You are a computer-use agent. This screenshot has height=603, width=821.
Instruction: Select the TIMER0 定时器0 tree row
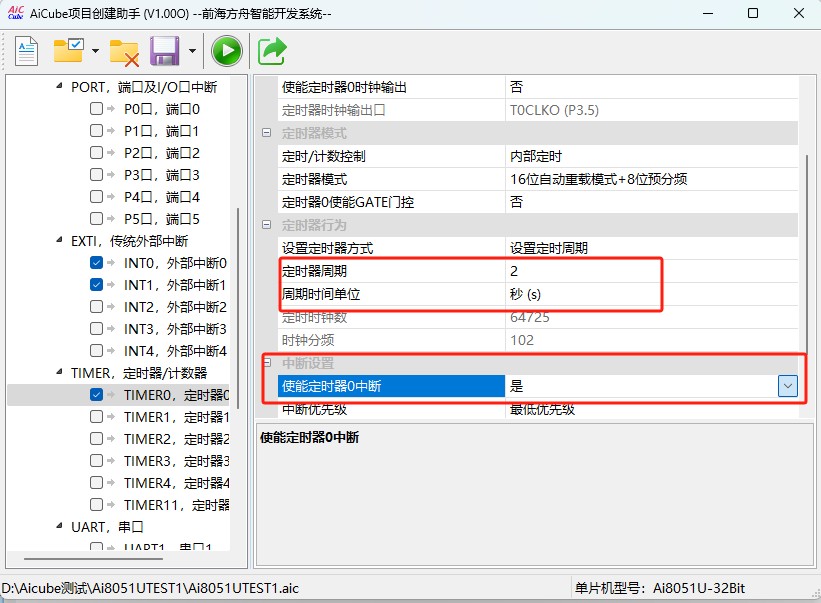click(118, 395)
